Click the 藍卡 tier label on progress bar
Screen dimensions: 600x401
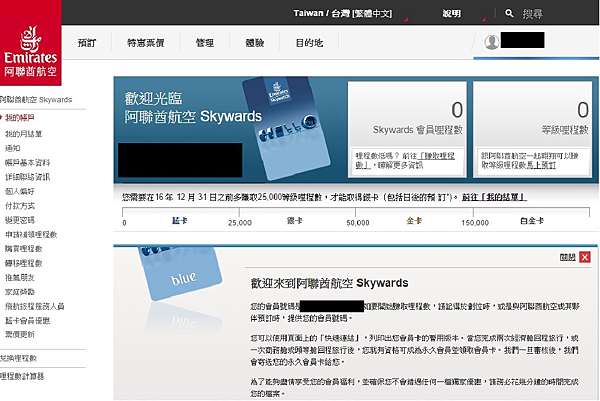pos(179,221)
